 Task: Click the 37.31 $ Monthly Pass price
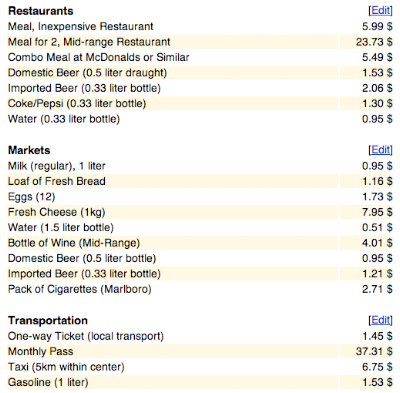tap(374, 351)
